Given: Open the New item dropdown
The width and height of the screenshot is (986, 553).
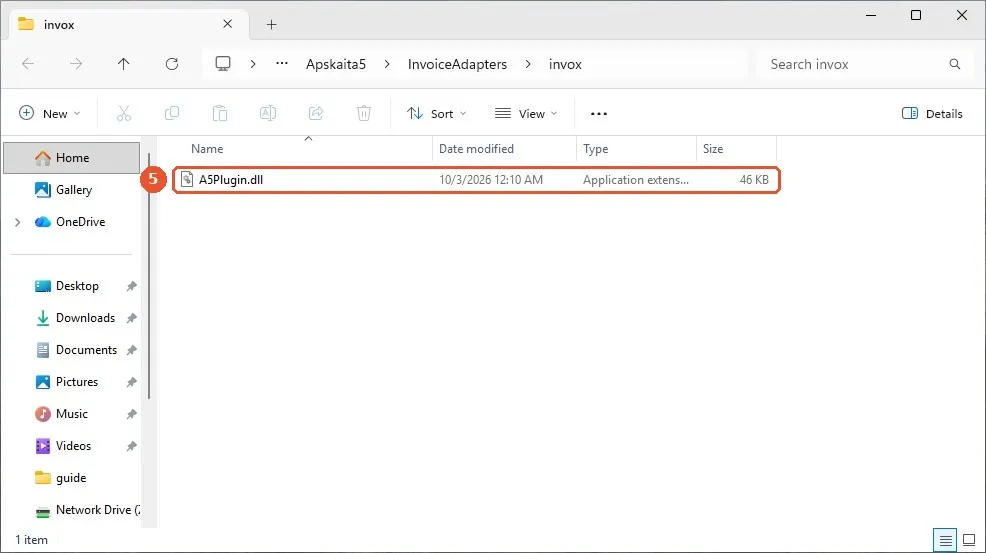Looking at the screenshot, I should [50, 113].
